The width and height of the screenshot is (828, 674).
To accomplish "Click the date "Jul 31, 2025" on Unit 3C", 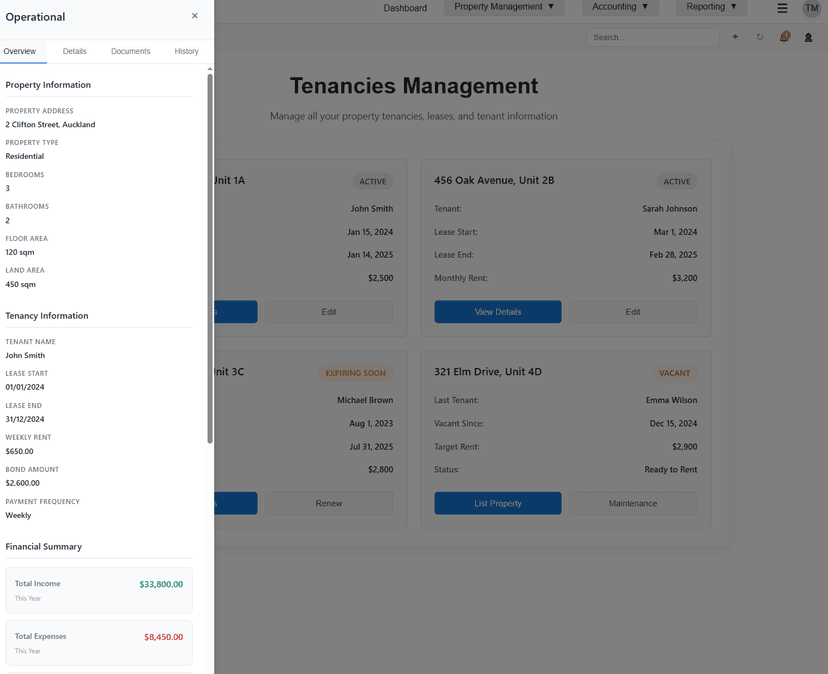I will 371,447.
